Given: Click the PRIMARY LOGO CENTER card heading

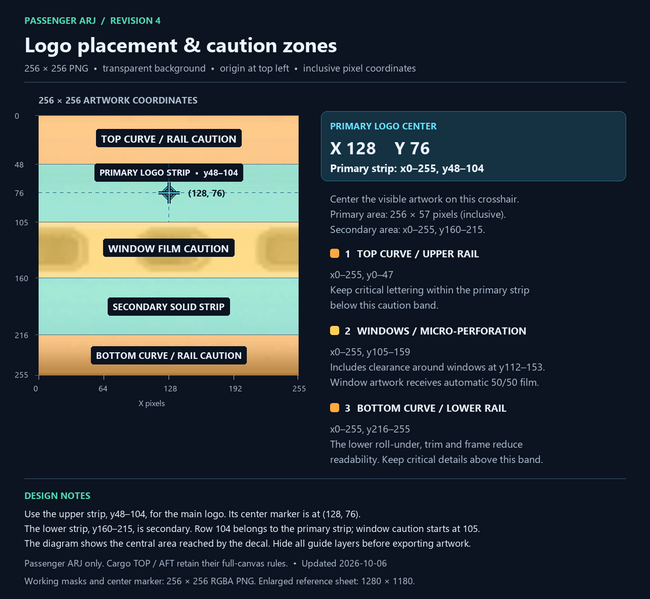Looking at the screenshot, I should click(x=383, y=126).
